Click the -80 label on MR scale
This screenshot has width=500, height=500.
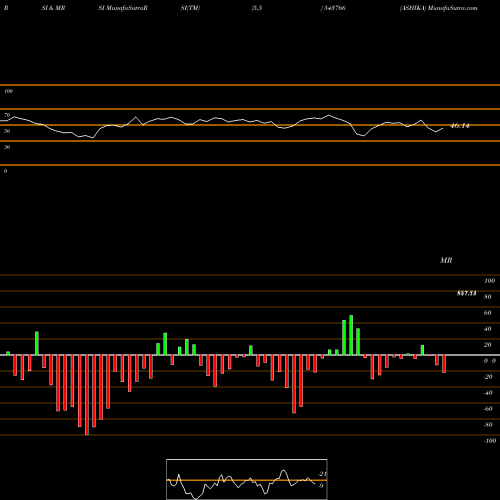(488, 425)
